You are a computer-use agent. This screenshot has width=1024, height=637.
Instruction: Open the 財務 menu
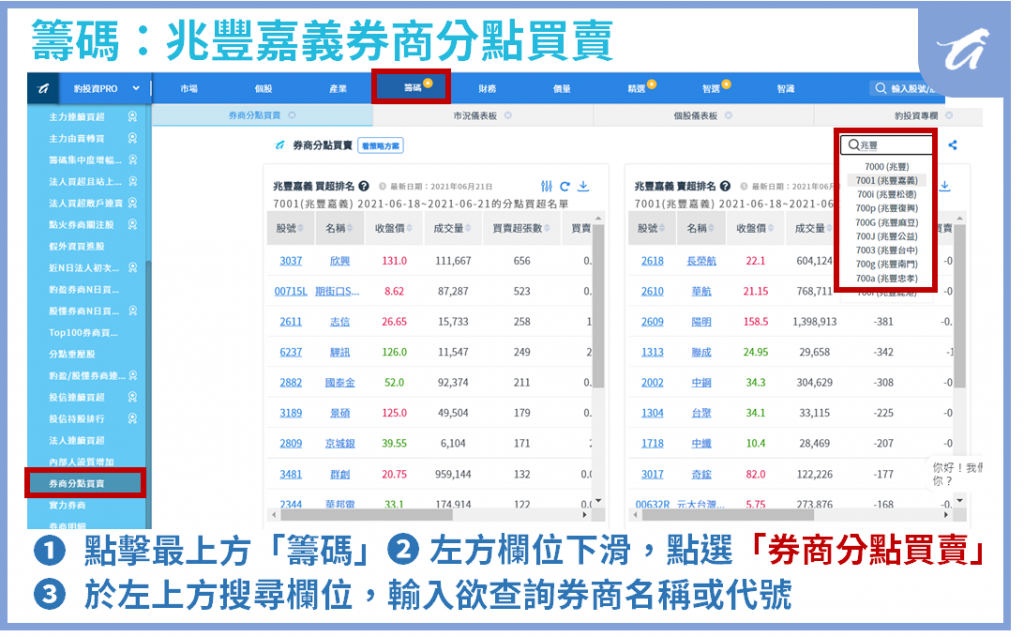(x=487, y=88)
